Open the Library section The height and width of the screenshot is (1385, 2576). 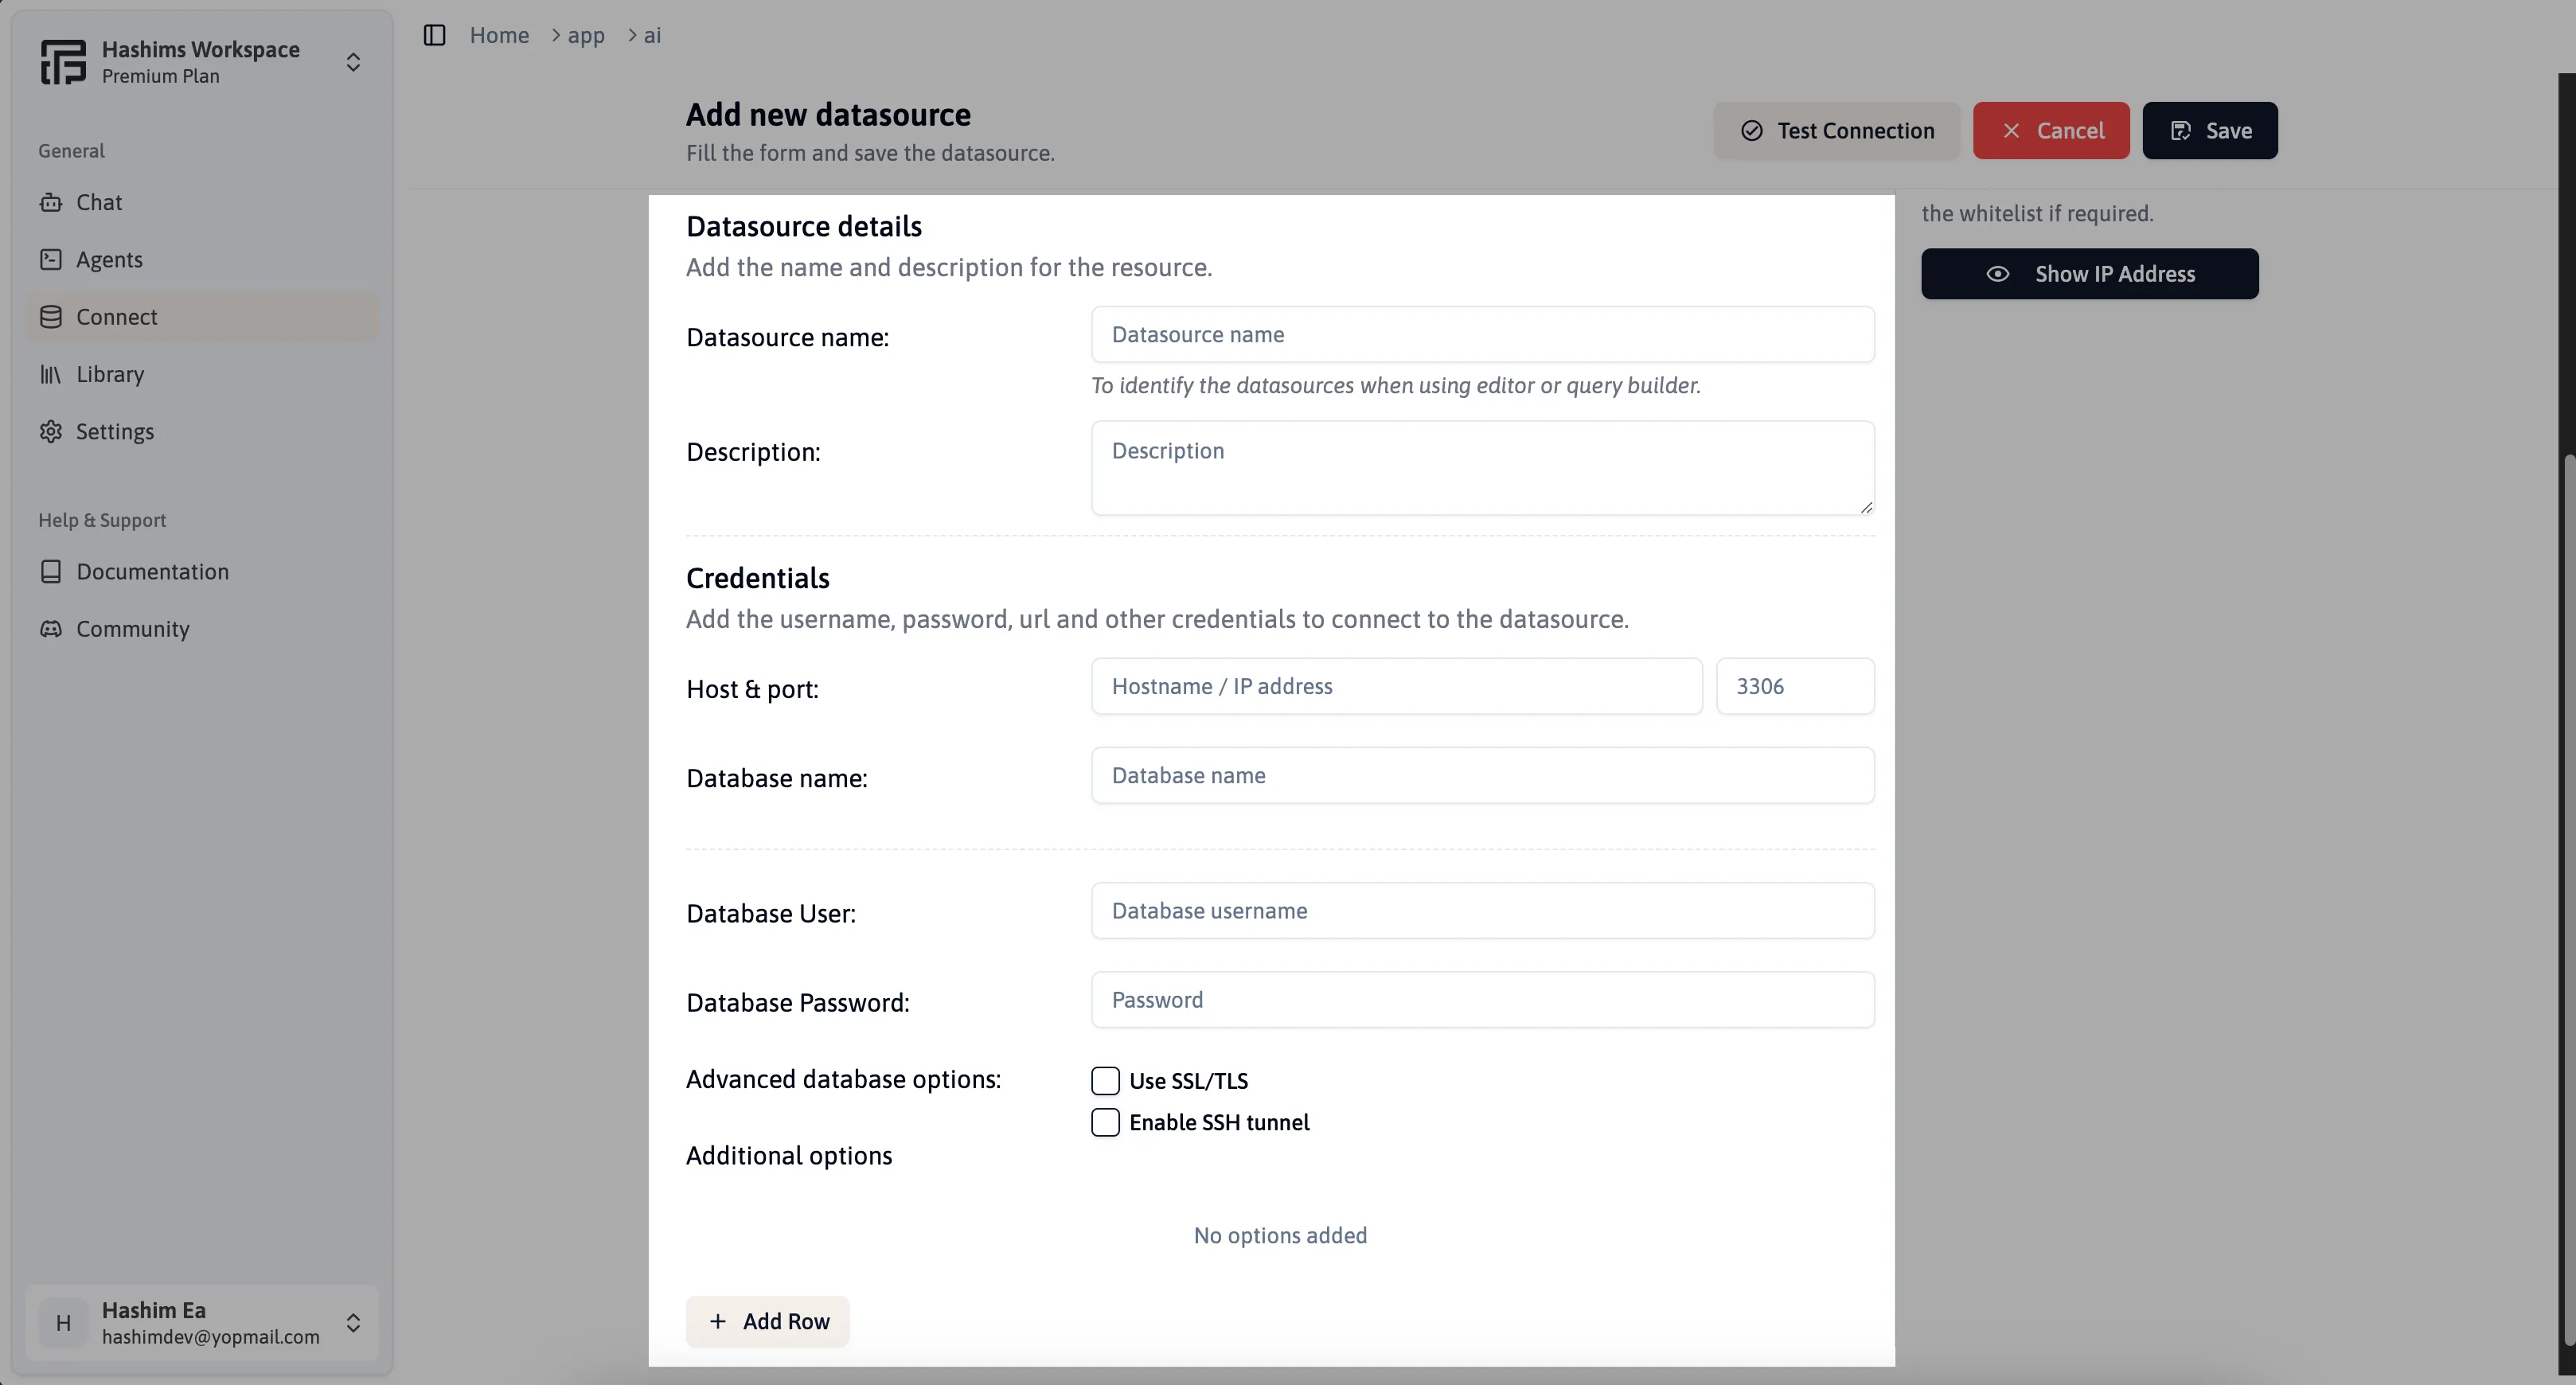coord(202,374)
